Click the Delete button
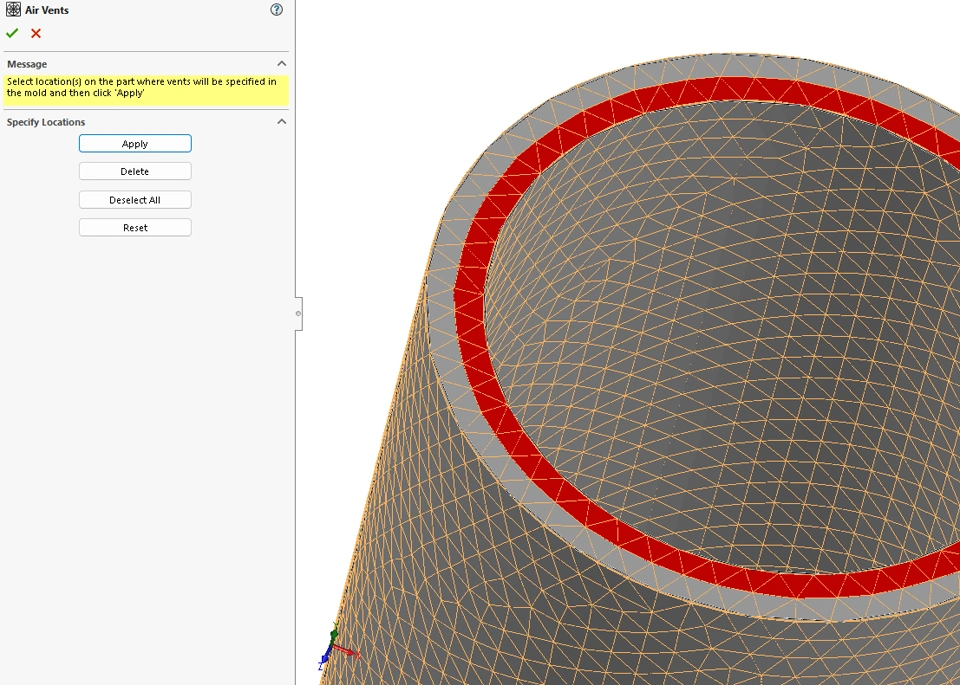This screenshot has width=960, height=685. 135,171
